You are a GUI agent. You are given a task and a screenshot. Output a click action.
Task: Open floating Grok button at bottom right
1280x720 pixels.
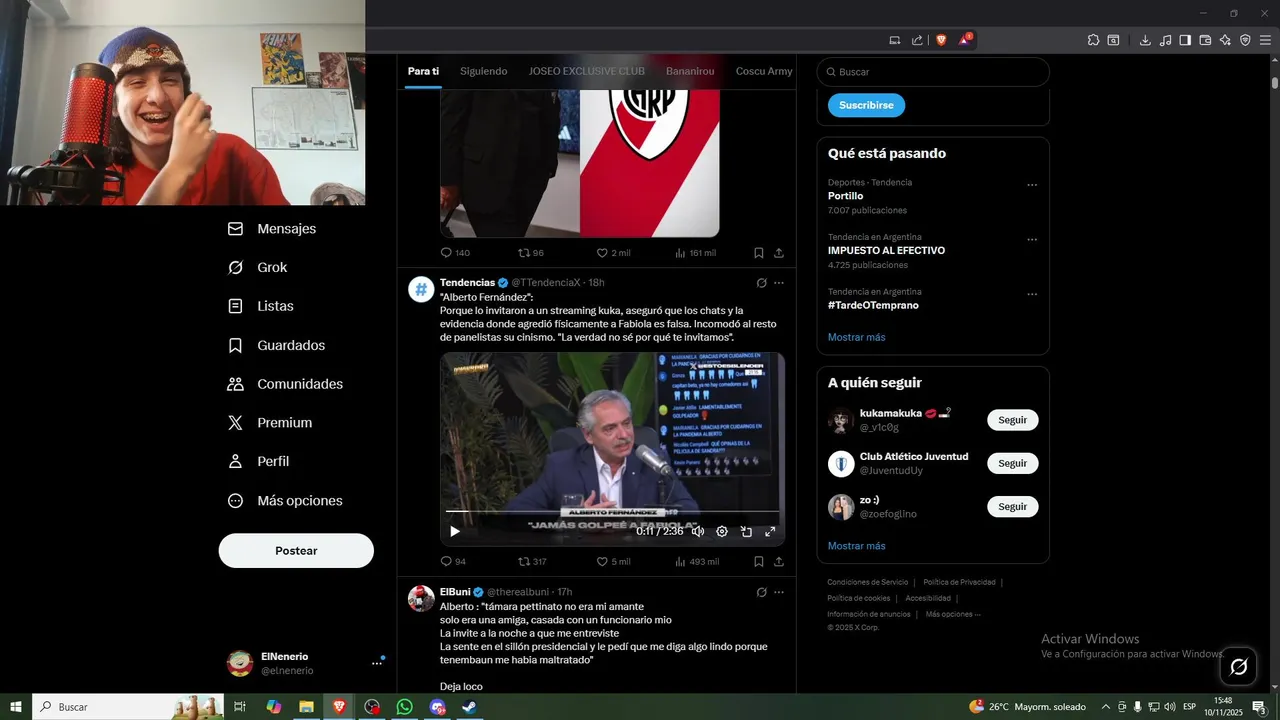[x=1238, y=667]
